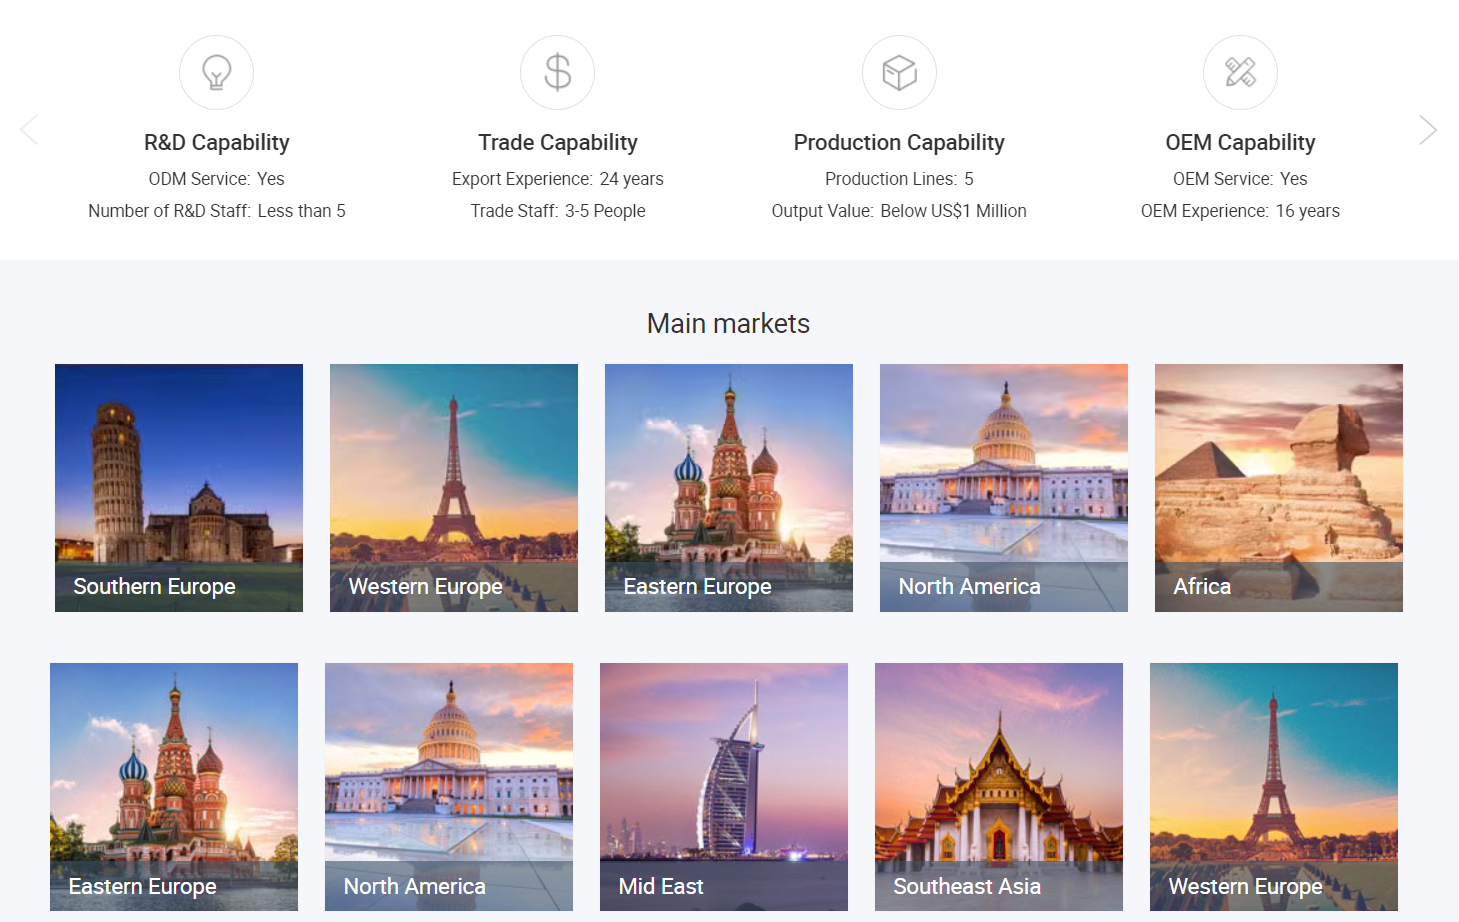
Task: Click second-row Eastern Europe tile
Action: (x=174, y=787)
